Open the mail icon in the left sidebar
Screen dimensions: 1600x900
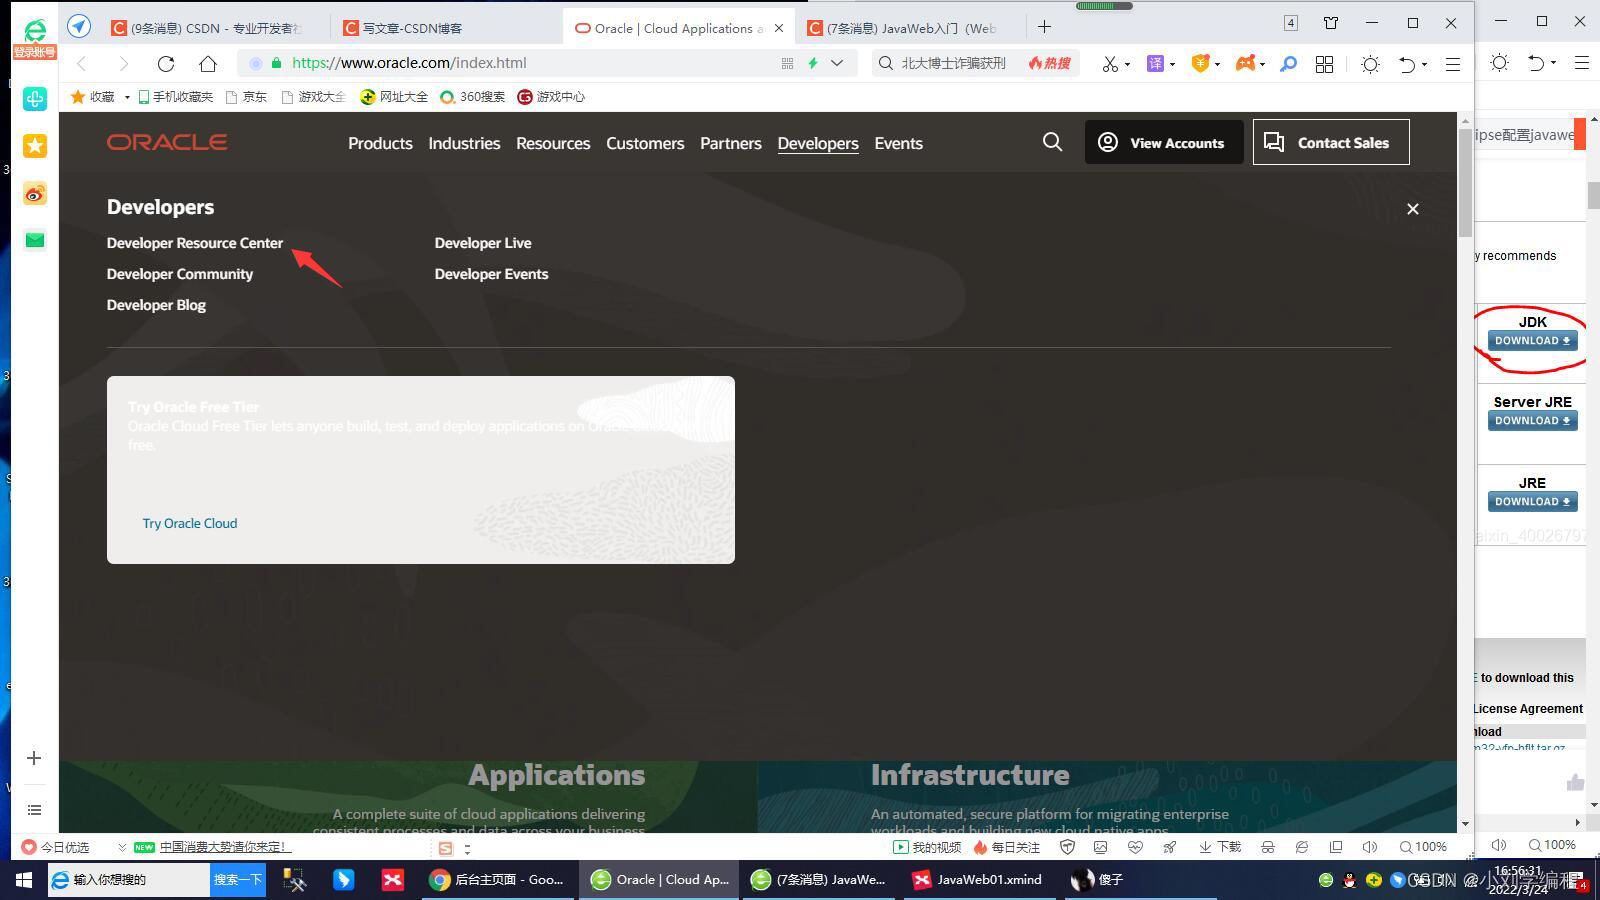(34, 240)
